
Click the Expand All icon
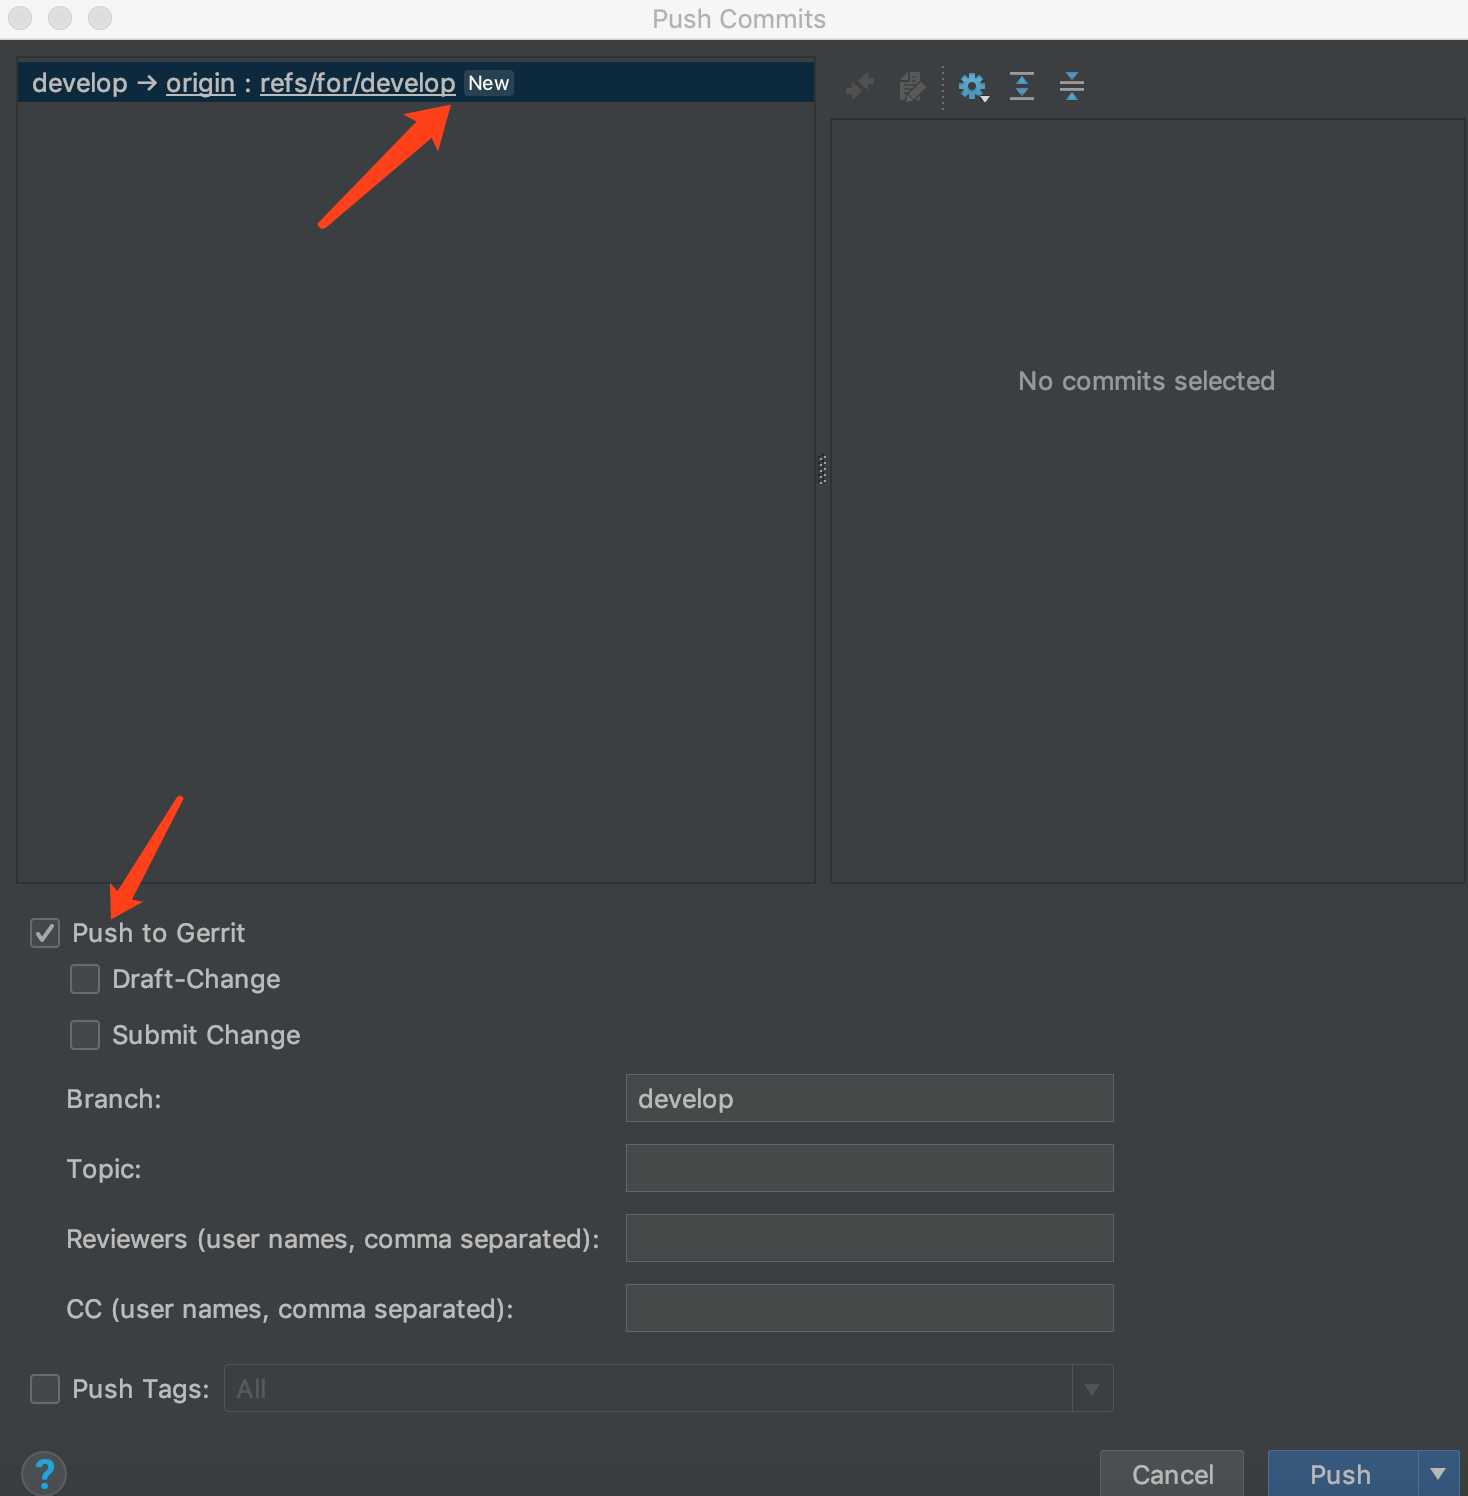(x=1022, y=87)
